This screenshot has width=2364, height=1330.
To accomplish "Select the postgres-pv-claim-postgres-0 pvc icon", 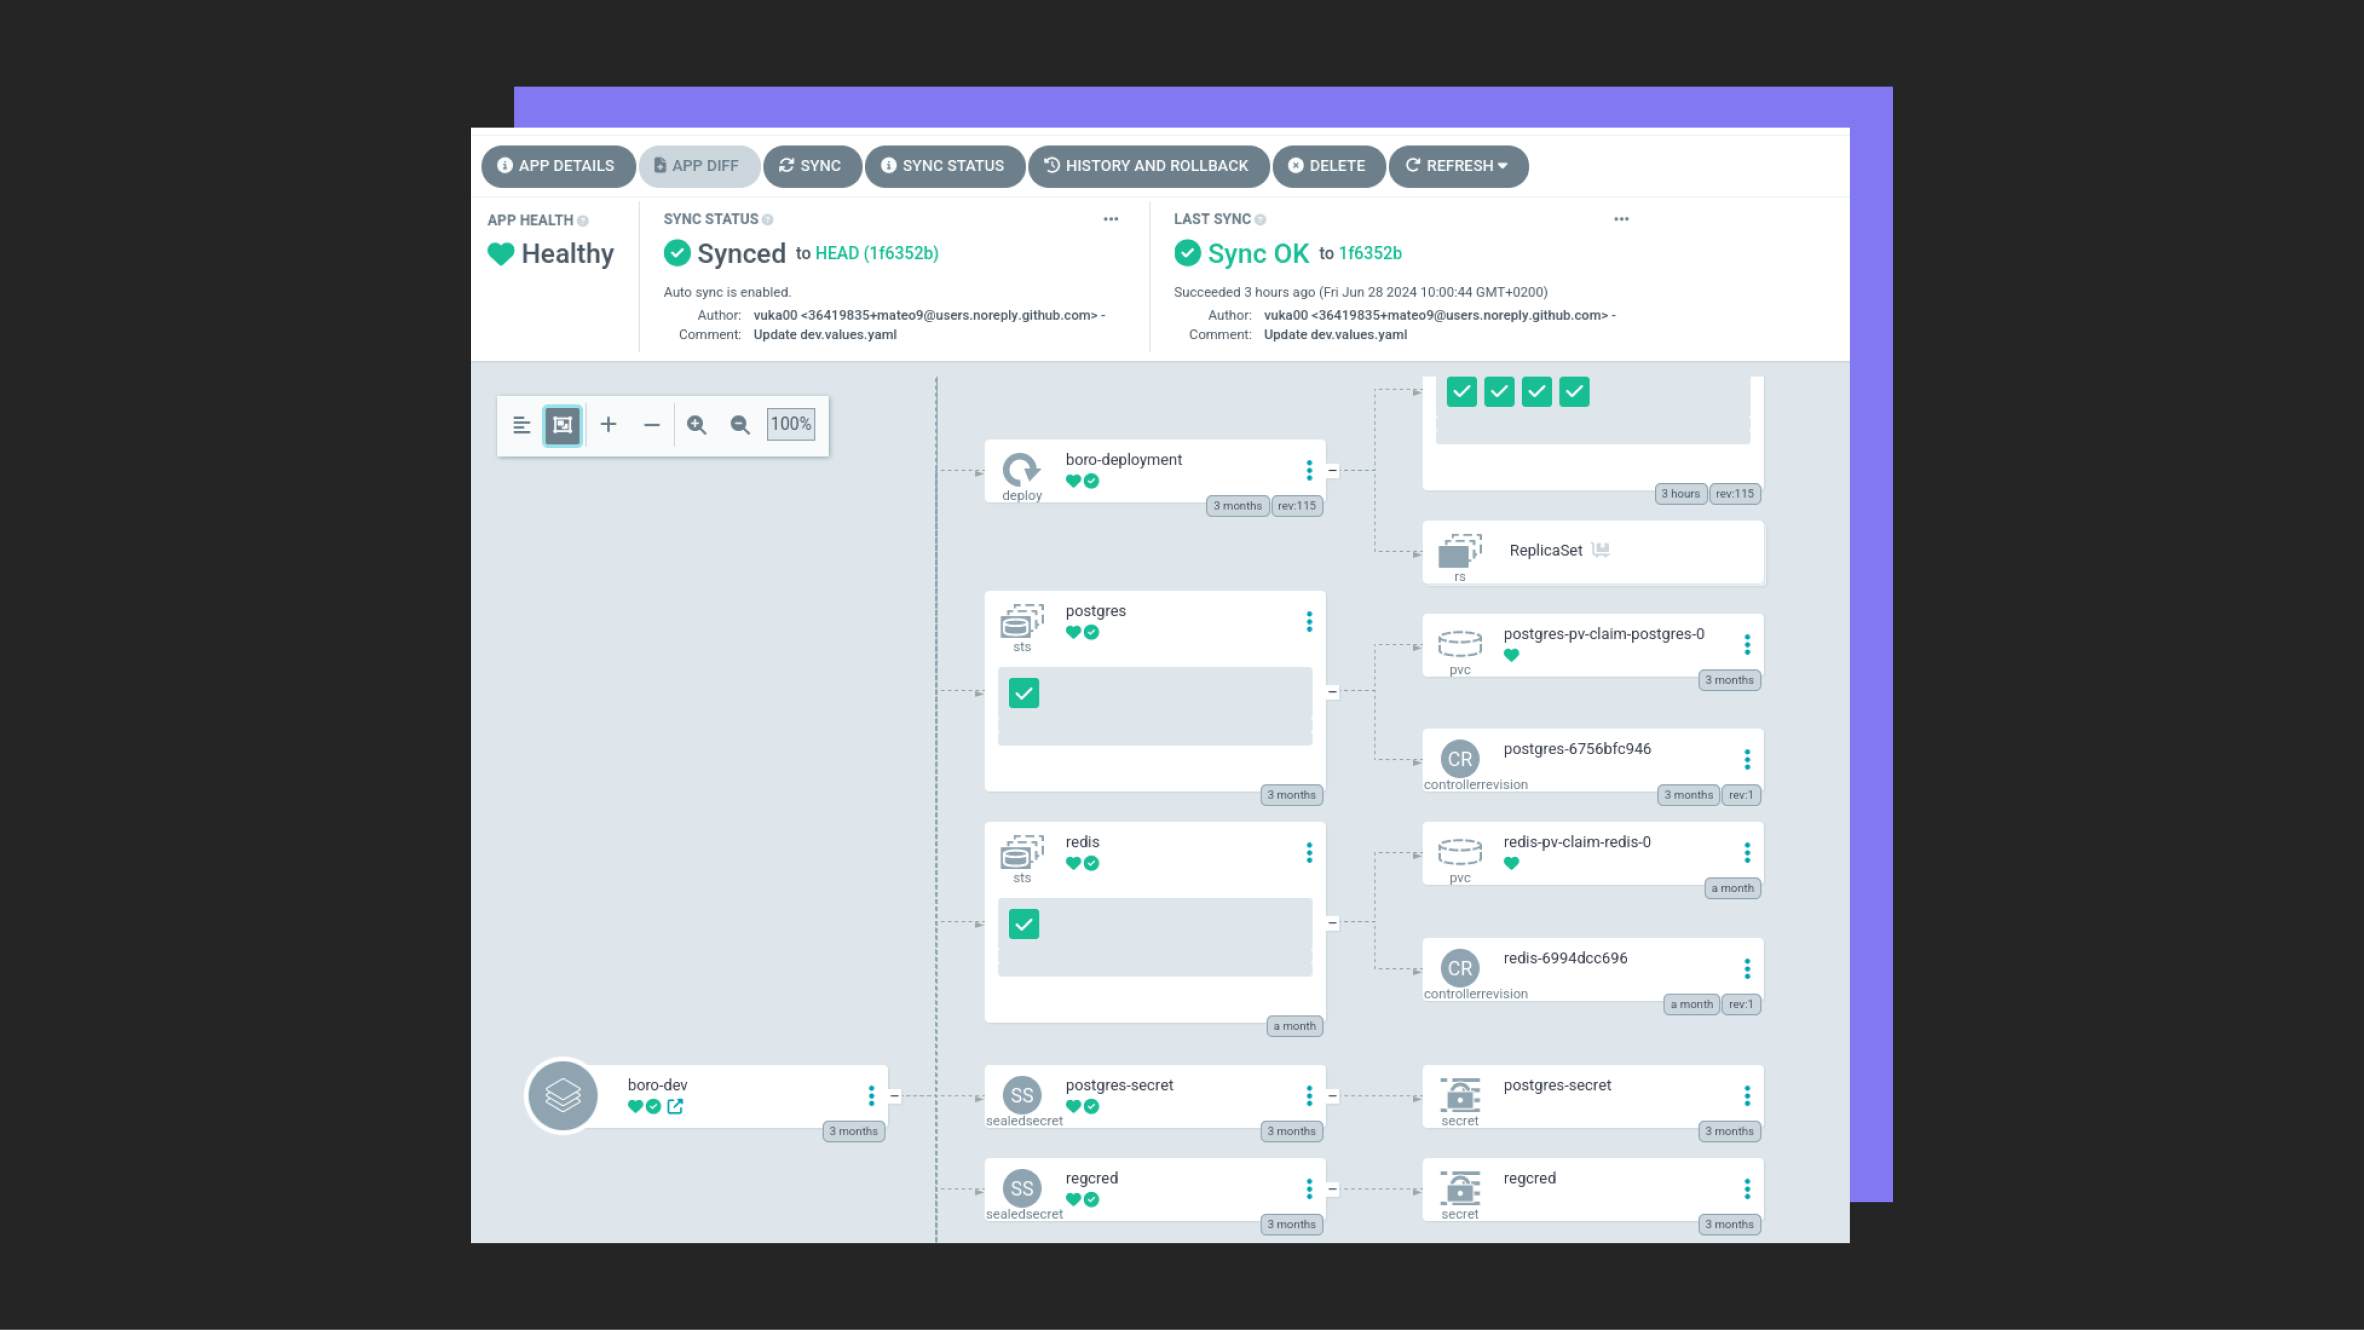I will pos(1459,644).
